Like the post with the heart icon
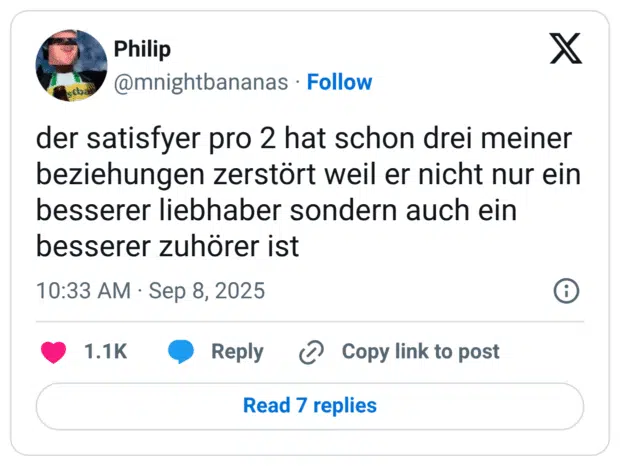Viewport: 620px width, 466px height. (x=53, y=352)
